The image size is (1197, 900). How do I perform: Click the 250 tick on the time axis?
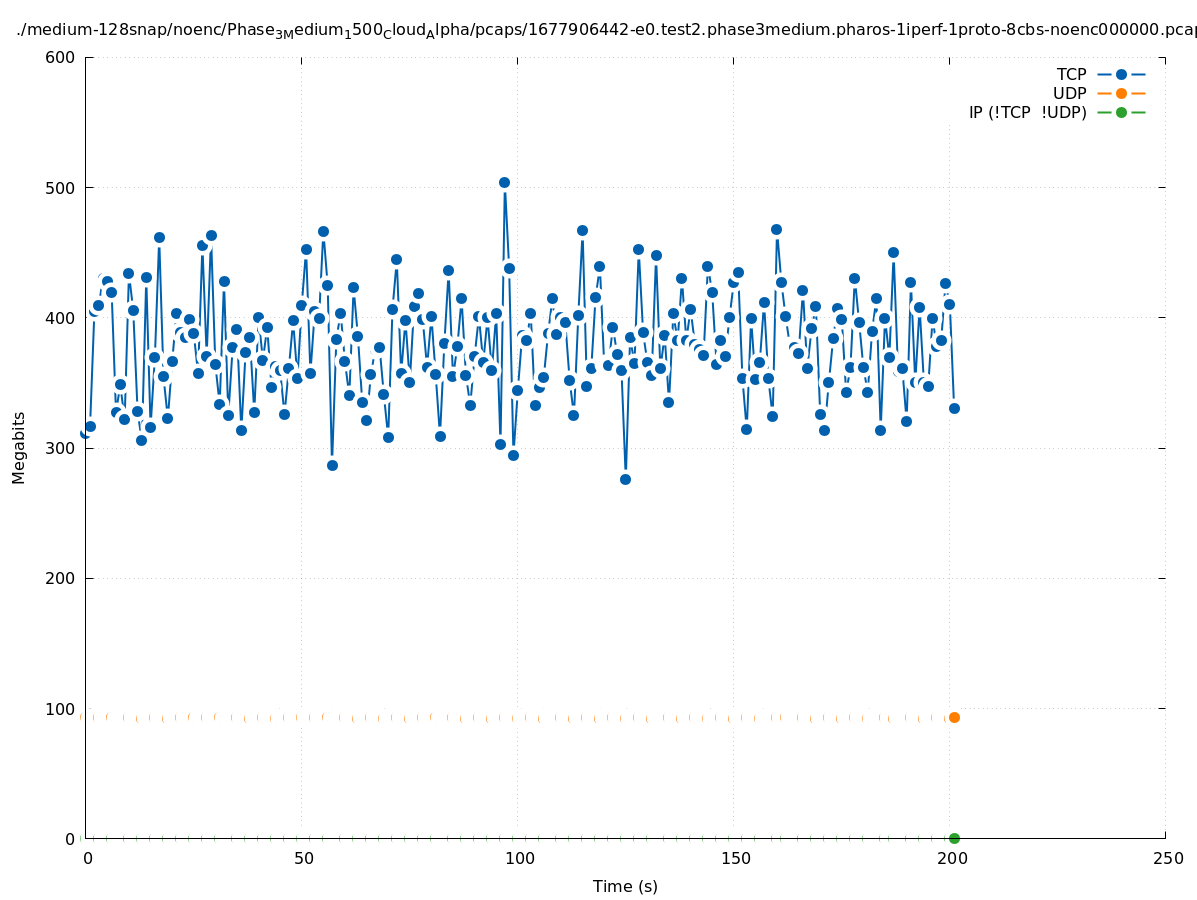click(x=1166, y=858)
